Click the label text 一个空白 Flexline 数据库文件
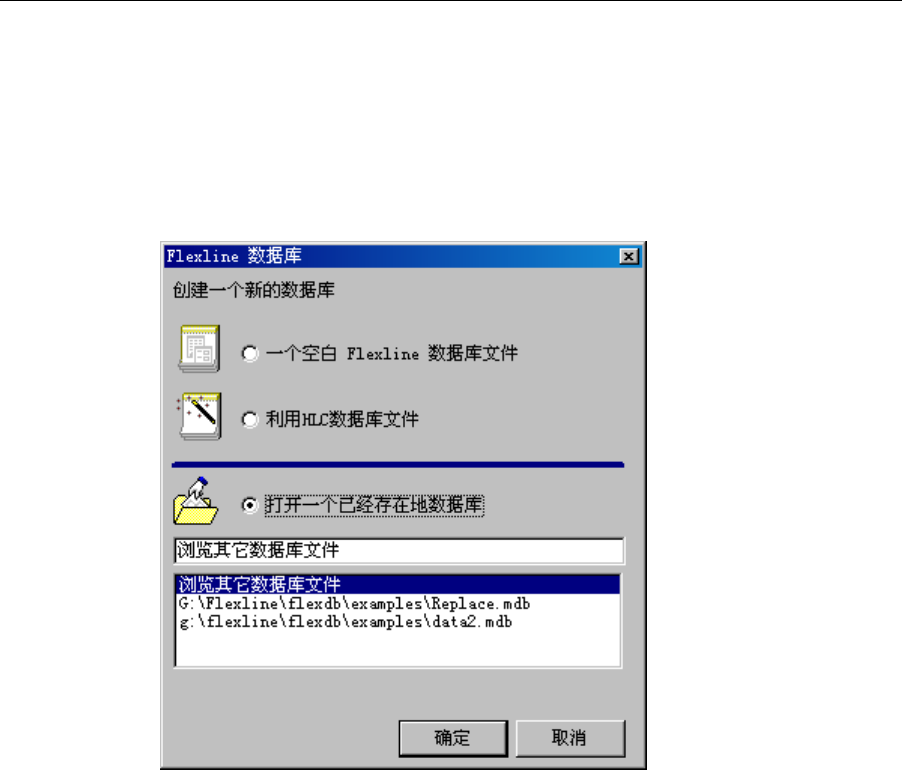The width and height of the screenshot is (902, 770). 392,353
